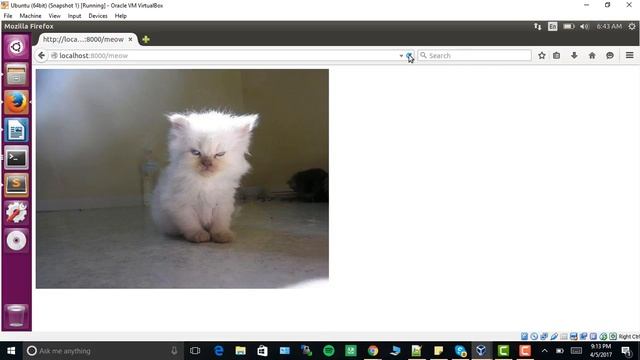Open the Terminal from the Ubuntu launcher
The image size is (640, 360).
tap(16, 158)
